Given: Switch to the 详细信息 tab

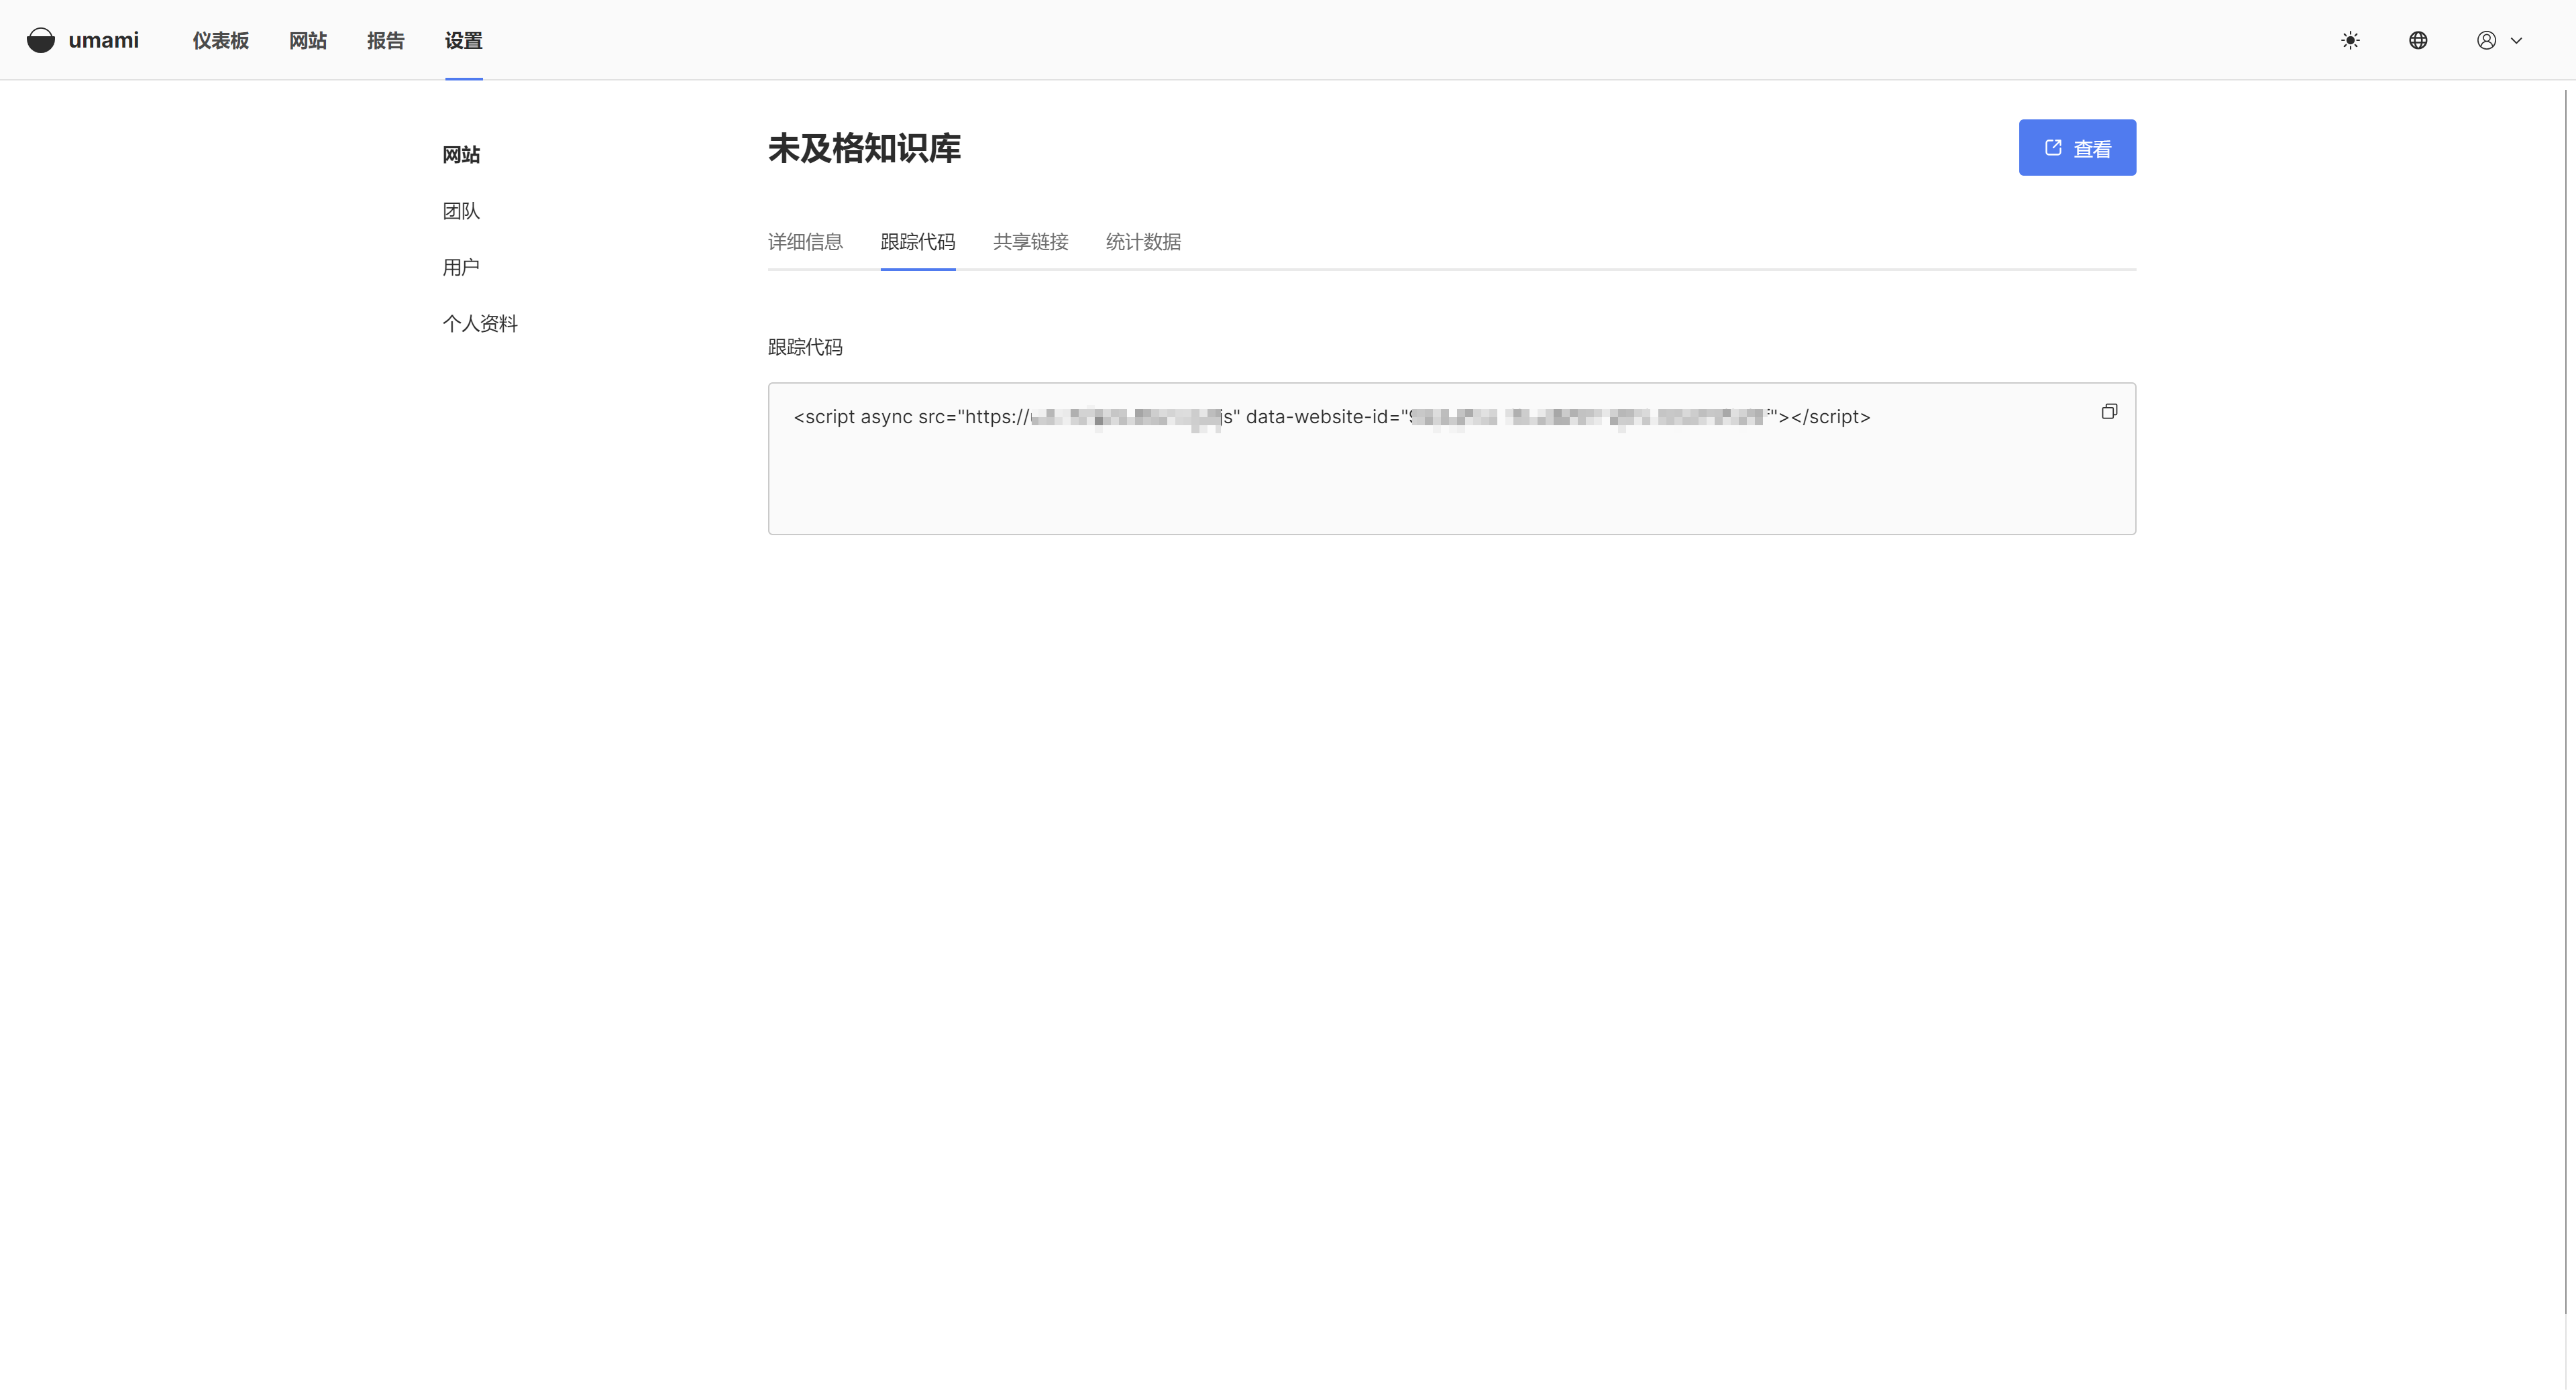Looking at the screenshot, I should 805,242.
